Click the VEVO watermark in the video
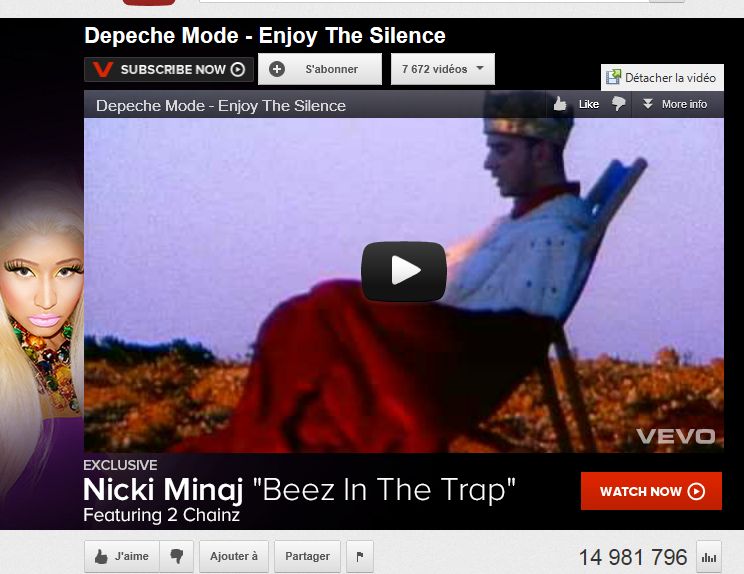This screenshot has width=744, height=574. coord(676,436)
